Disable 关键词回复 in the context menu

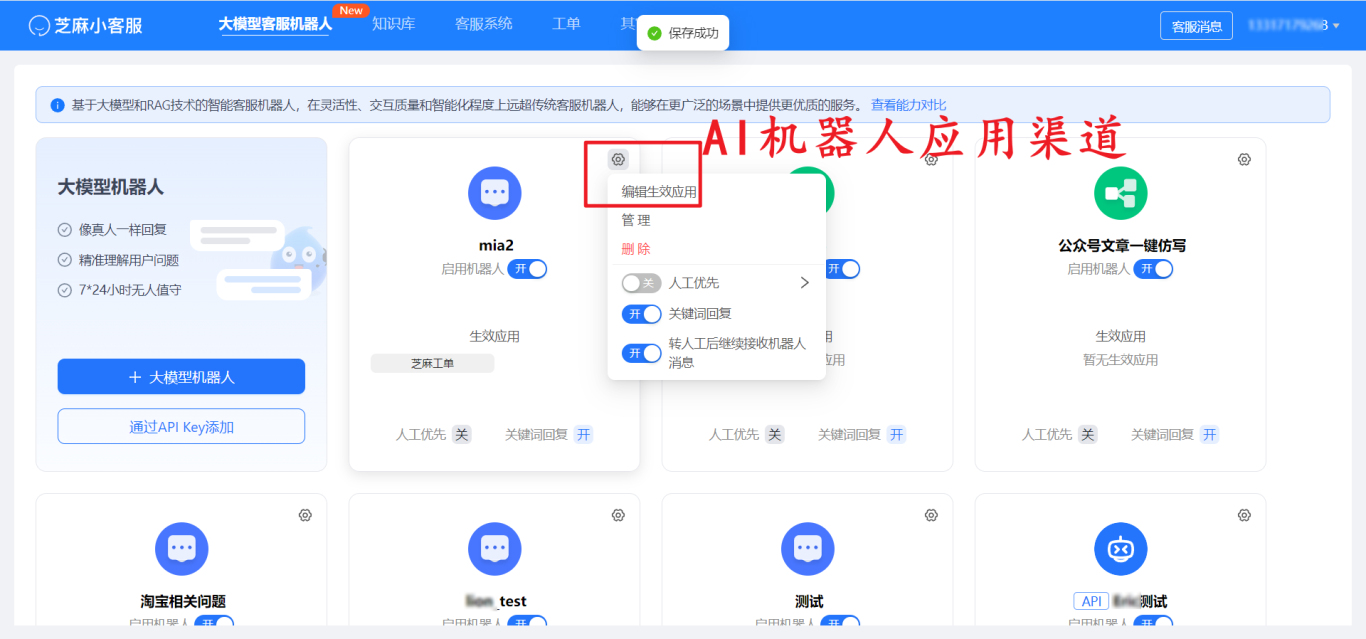pos(640,313)
